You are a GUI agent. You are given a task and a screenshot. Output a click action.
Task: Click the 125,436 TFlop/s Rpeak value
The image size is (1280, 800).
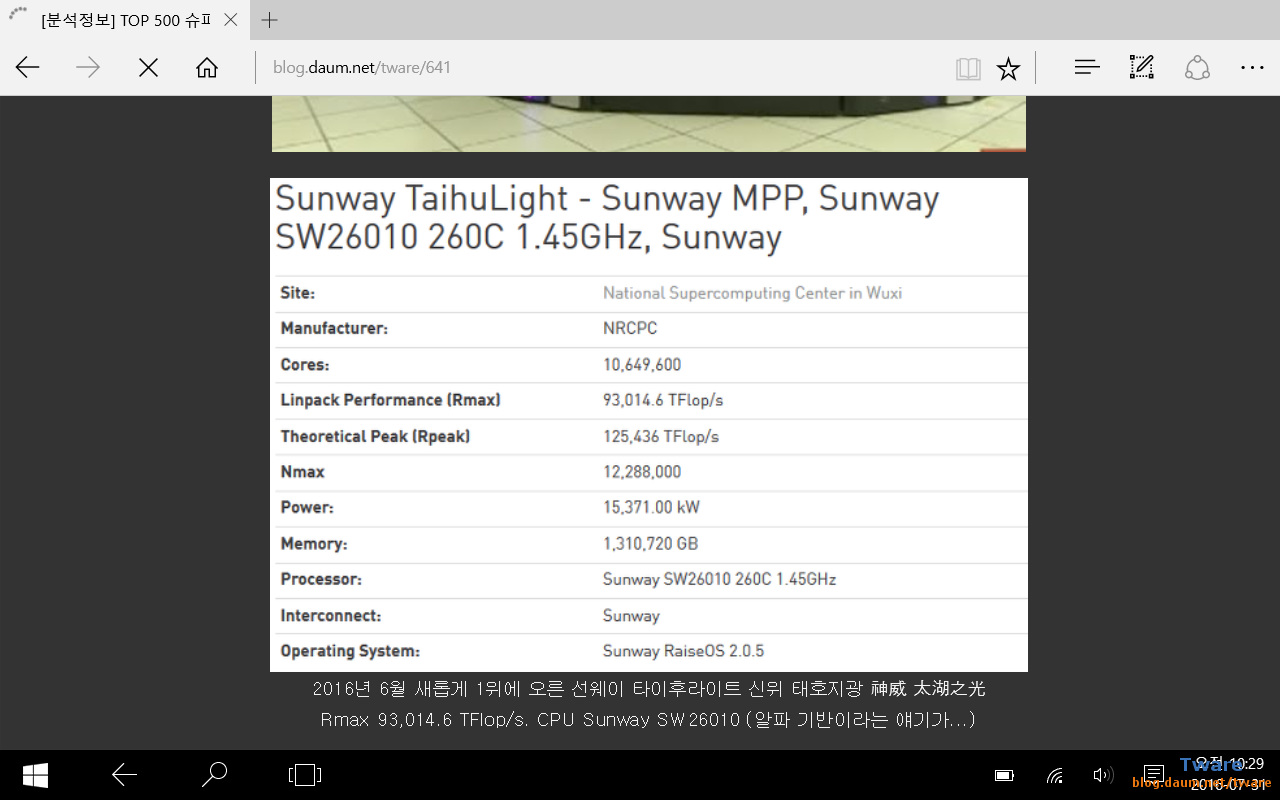[661, 436]
